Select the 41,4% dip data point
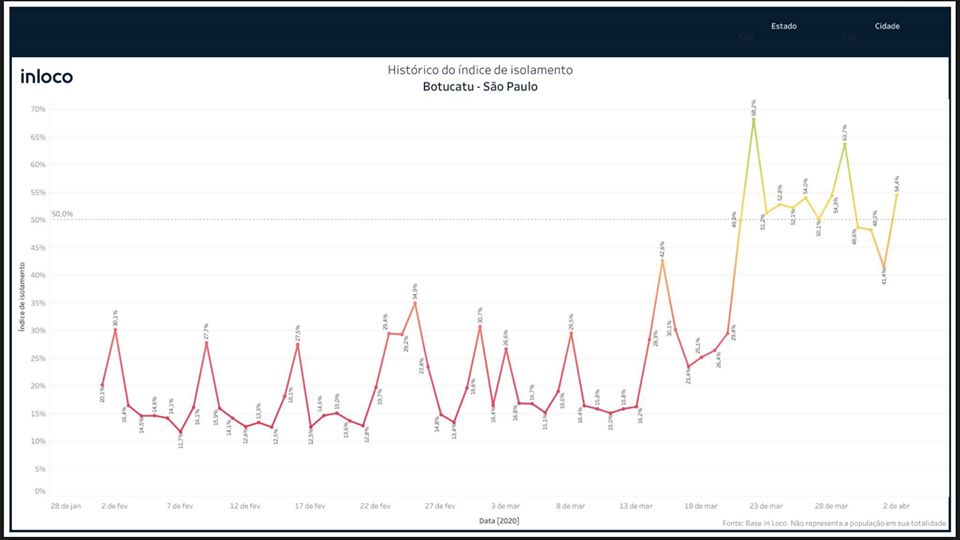The image size is (960, 540). (x=884, y=267)
